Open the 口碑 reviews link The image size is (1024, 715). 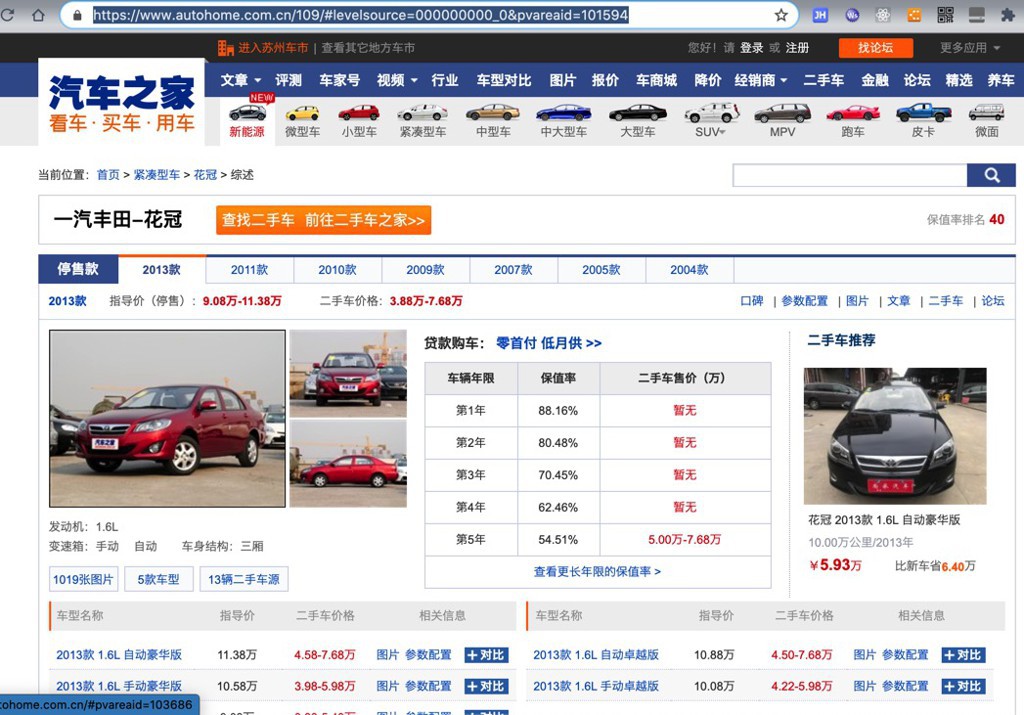pos(752,301)
